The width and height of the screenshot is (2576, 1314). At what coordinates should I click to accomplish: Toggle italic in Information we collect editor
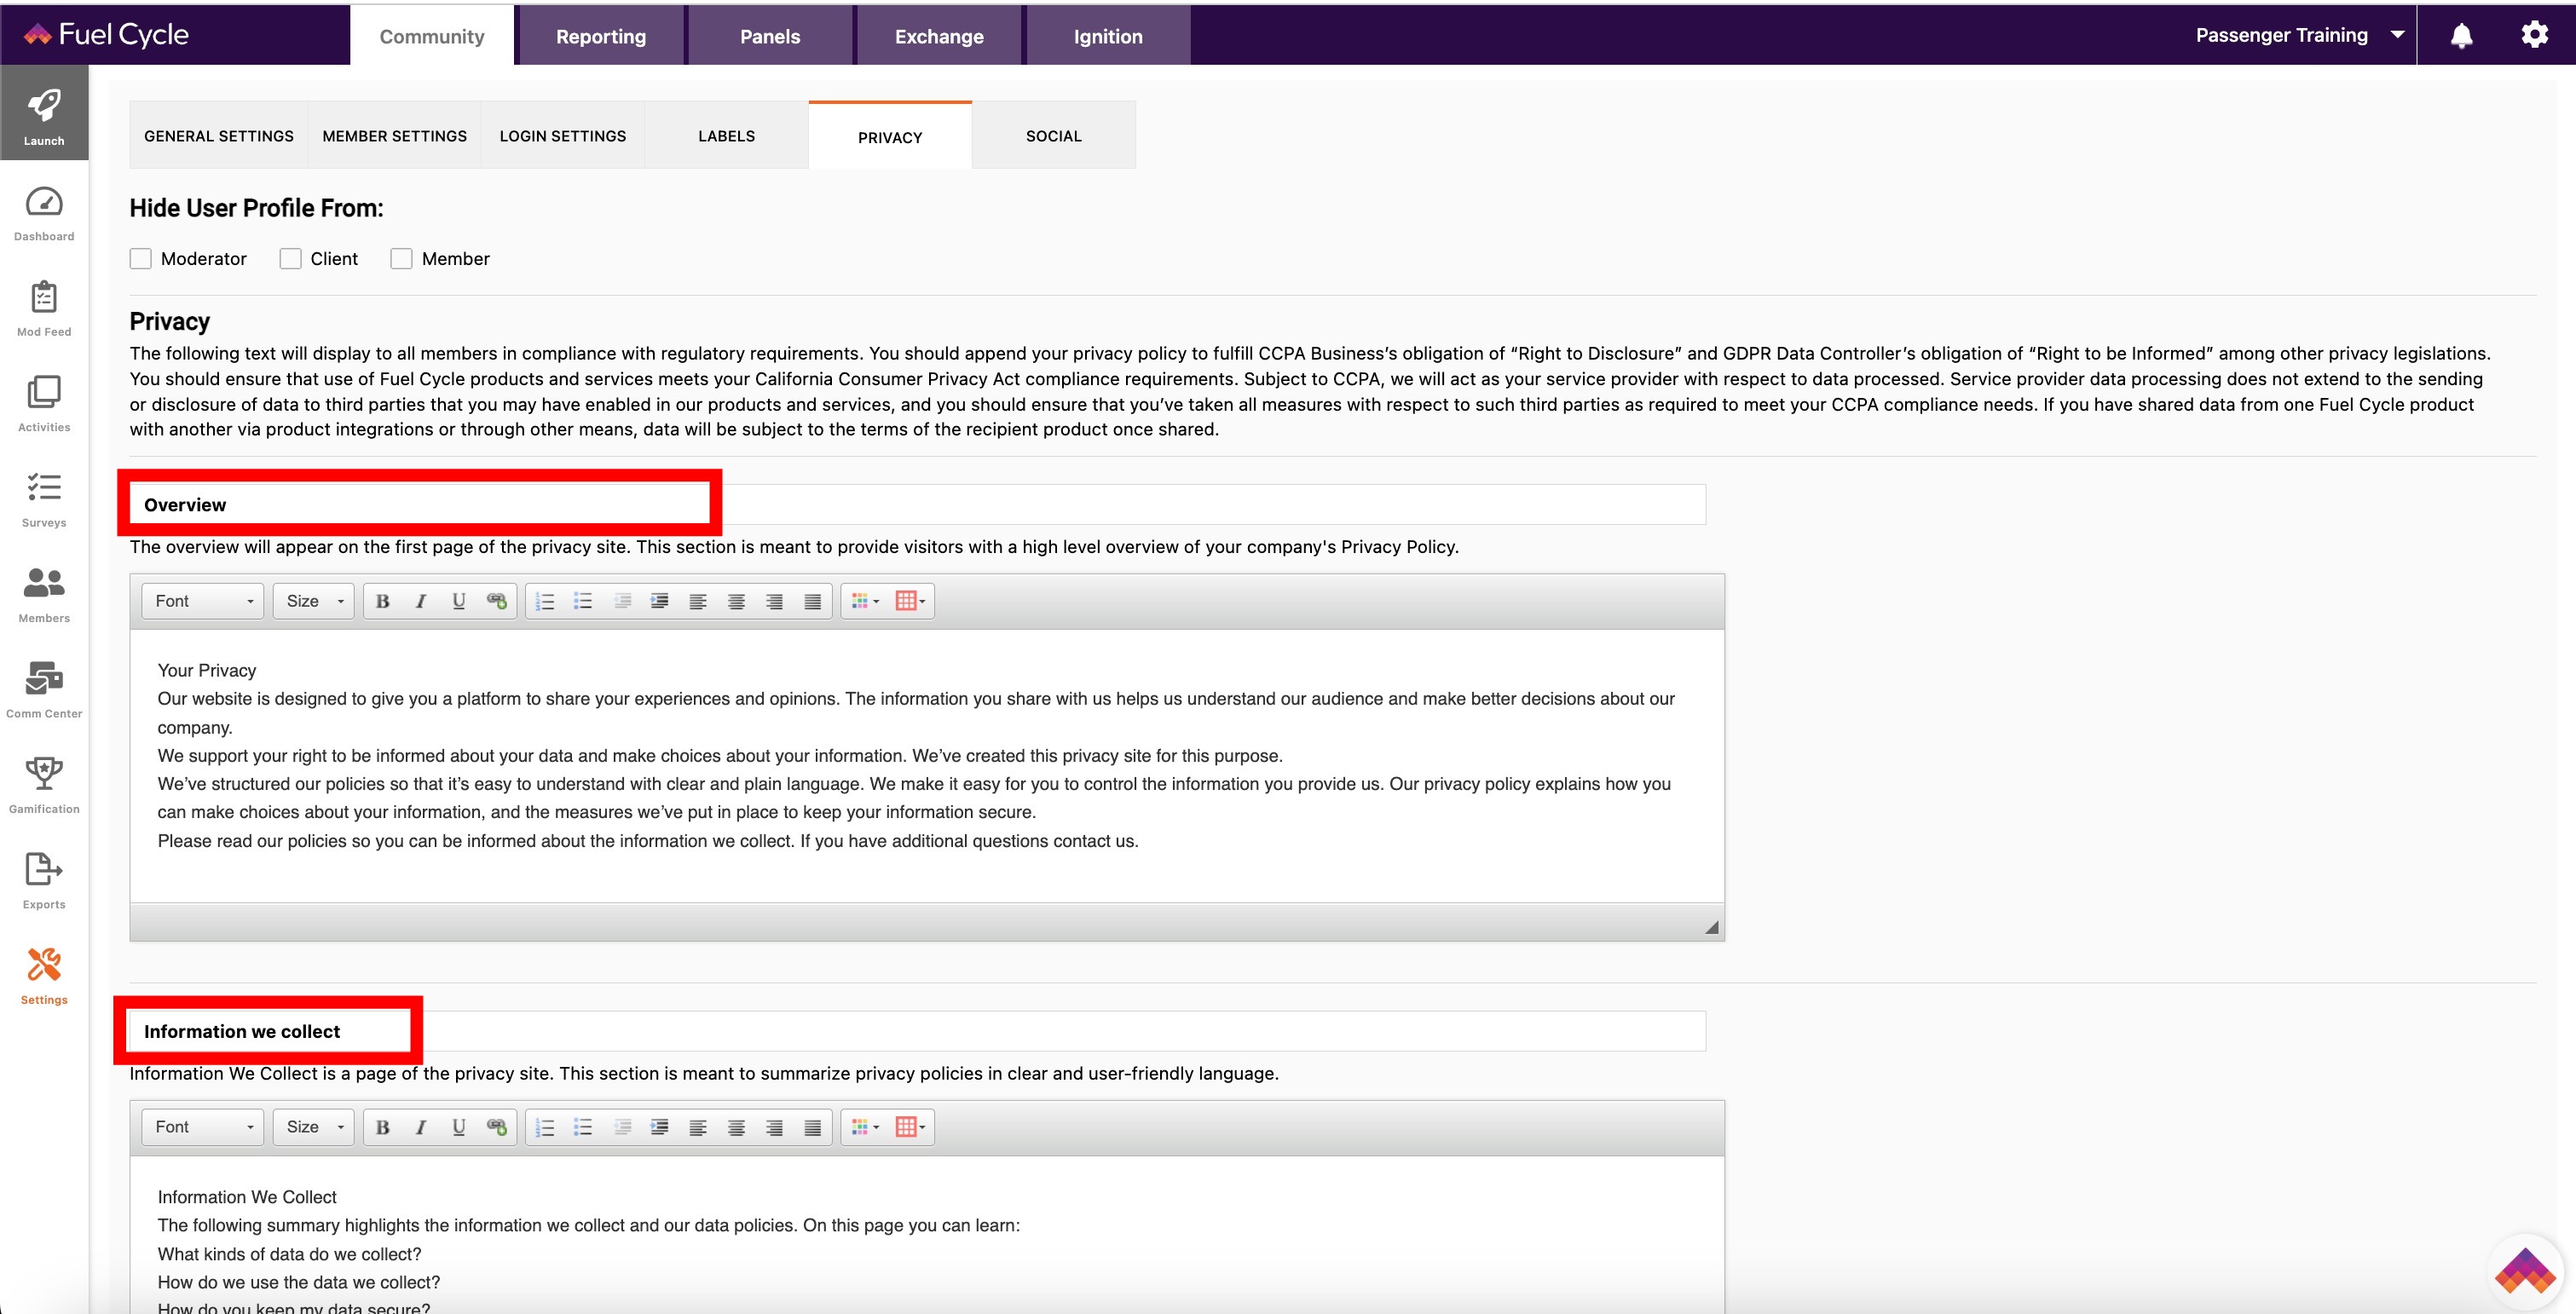(x=421, y=1127)
